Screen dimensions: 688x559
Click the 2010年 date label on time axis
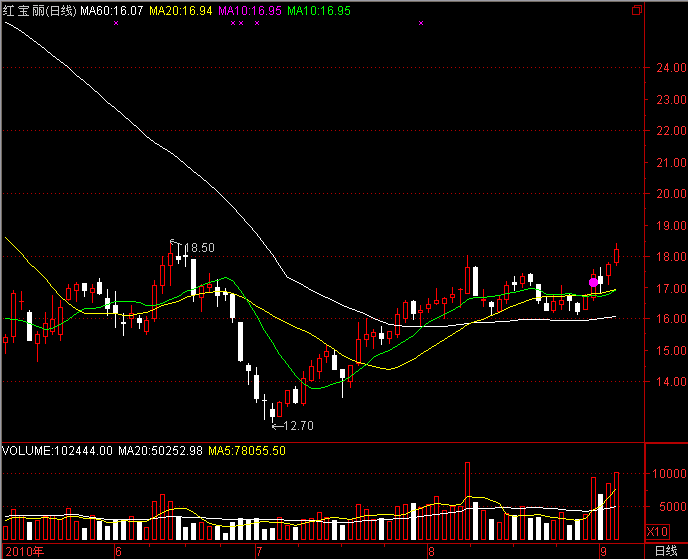(25, 552)
